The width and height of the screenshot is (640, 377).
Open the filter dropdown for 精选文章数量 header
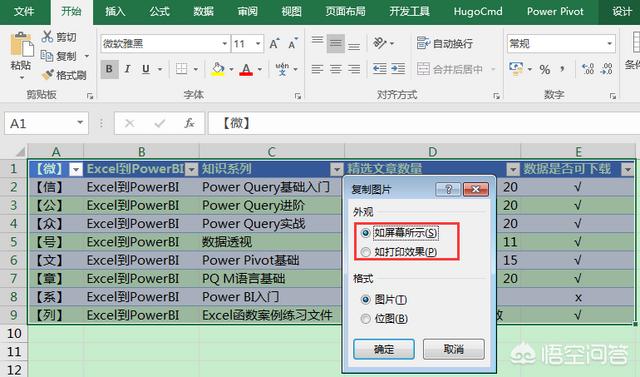pos(513,169)
